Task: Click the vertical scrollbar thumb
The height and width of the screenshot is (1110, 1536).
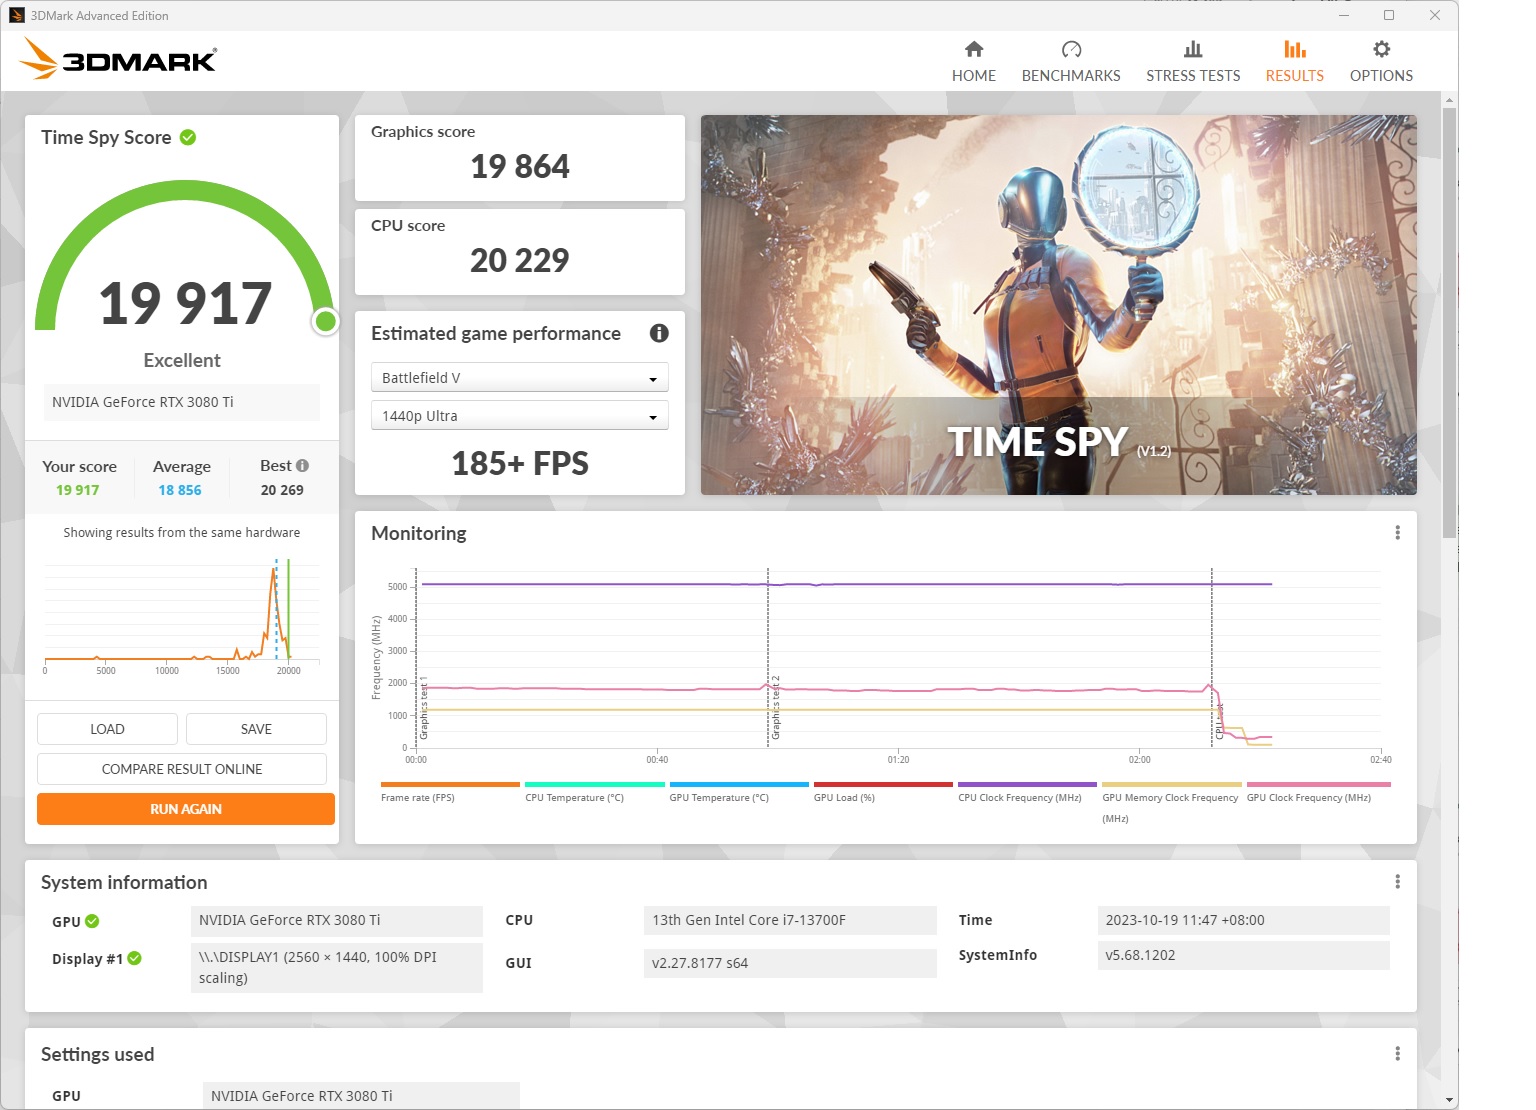Action: point(1449,323)
